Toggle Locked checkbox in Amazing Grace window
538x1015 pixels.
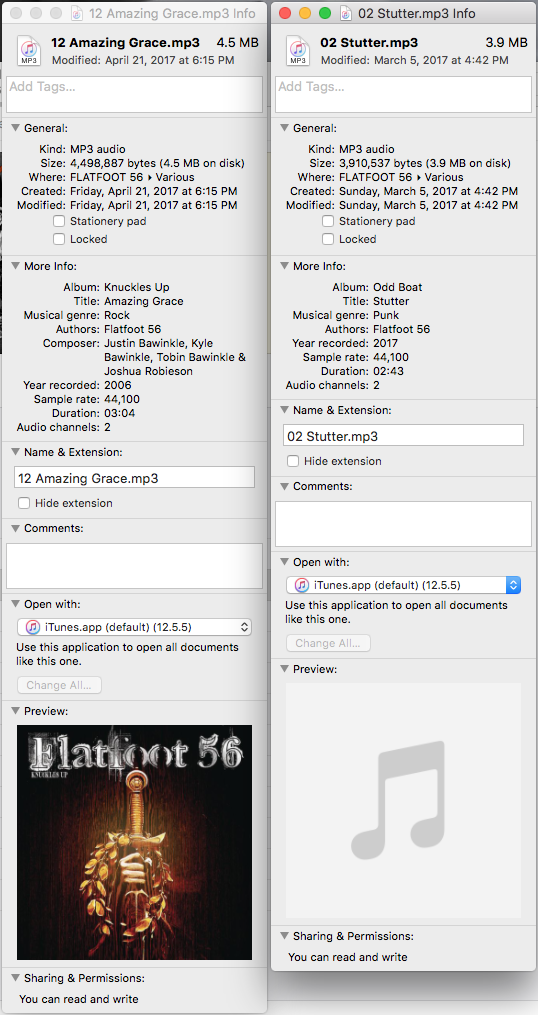point(59,239)
